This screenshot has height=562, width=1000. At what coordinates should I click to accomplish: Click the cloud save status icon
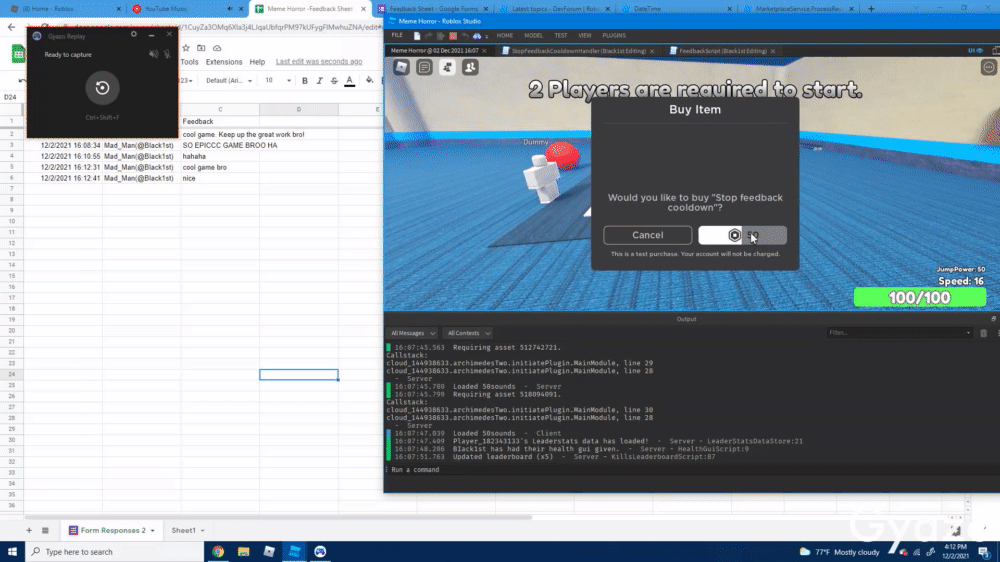coord(217,48)
